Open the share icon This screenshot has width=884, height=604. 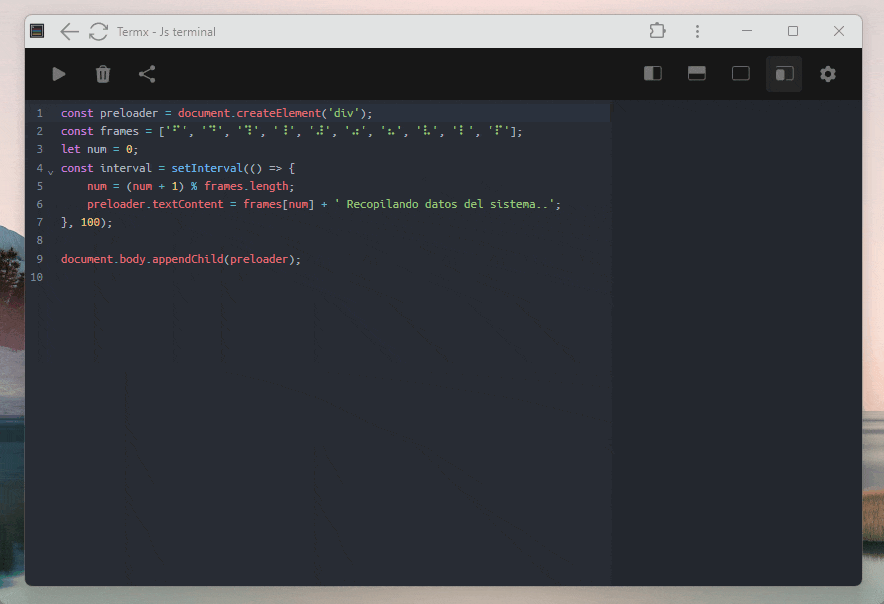point(147,74)
